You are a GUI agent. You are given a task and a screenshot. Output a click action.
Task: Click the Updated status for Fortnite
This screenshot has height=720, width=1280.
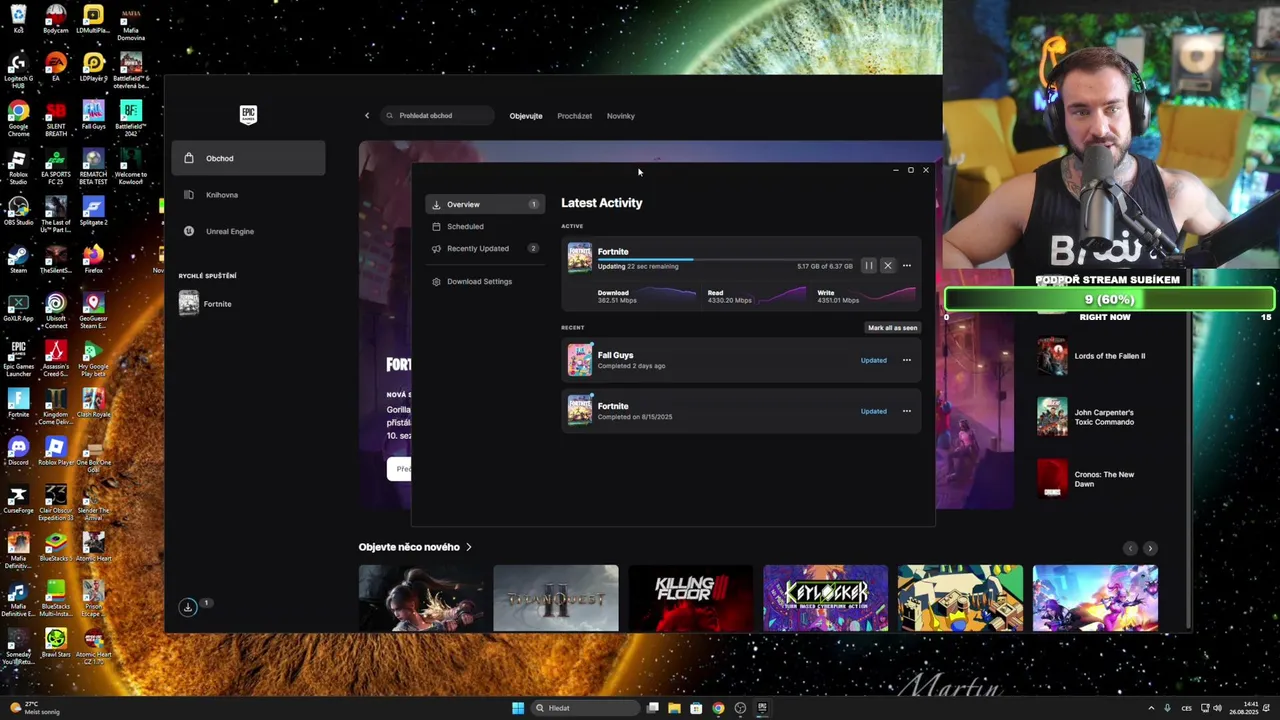click(873, 411)
